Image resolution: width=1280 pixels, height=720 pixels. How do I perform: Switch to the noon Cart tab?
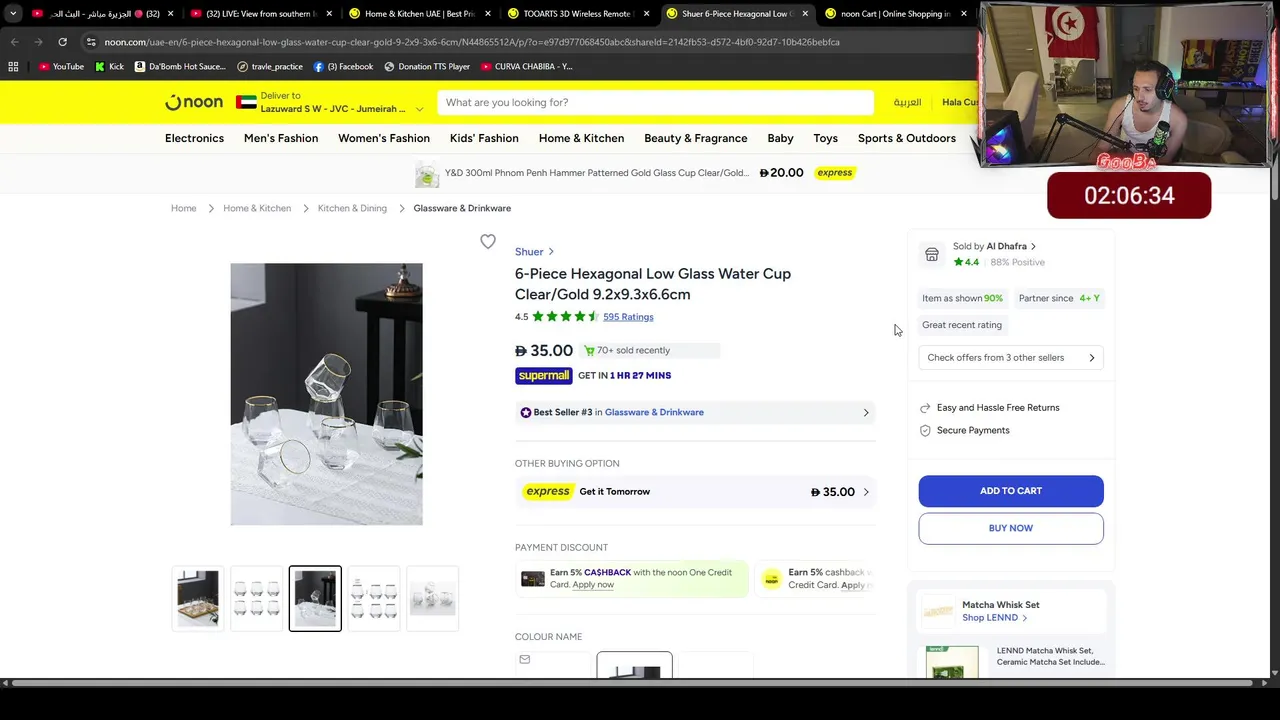895,14
